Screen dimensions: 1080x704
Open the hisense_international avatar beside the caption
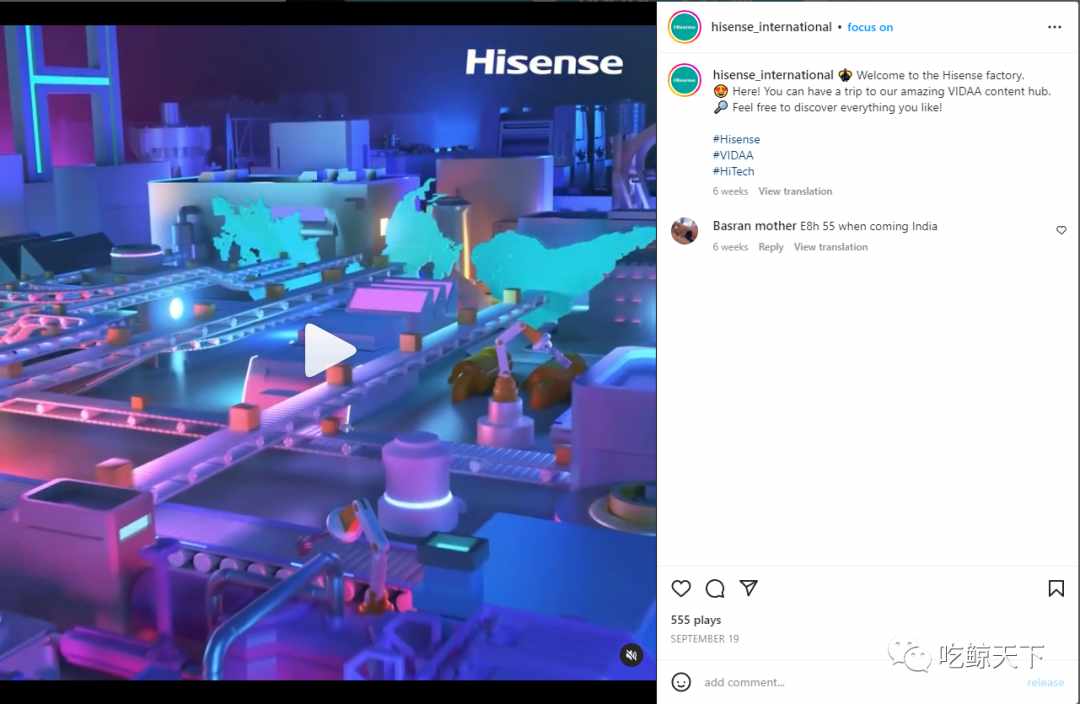685,80
